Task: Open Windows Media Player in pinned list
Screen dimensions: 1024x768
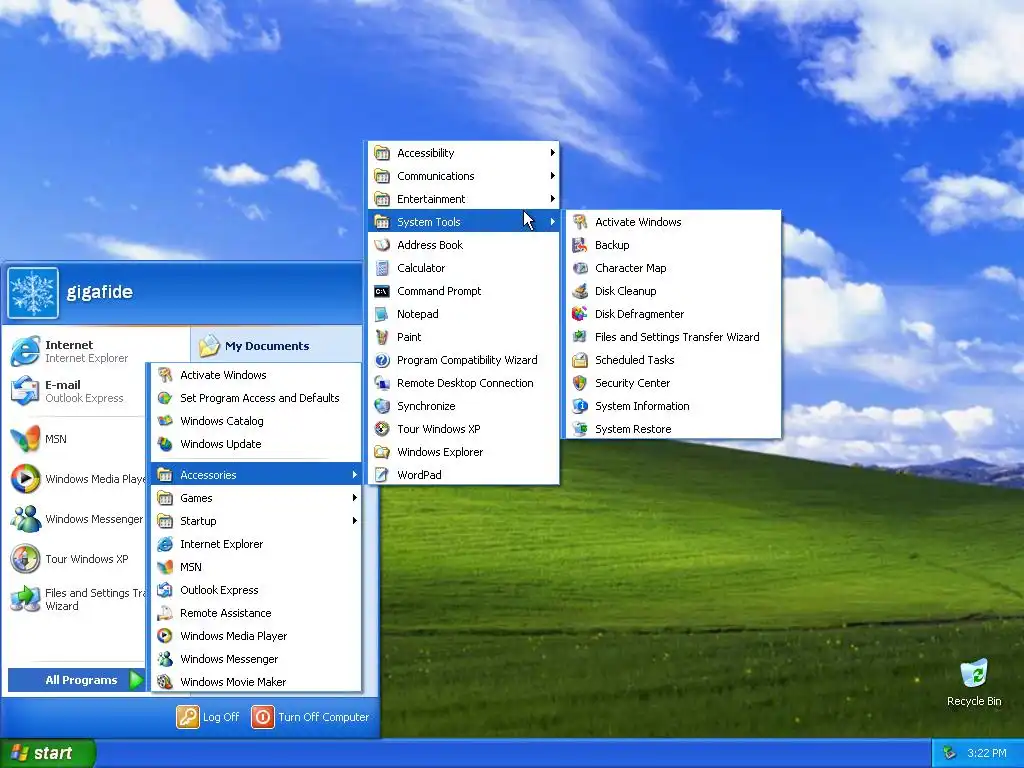Action: [x=75, y=479]
